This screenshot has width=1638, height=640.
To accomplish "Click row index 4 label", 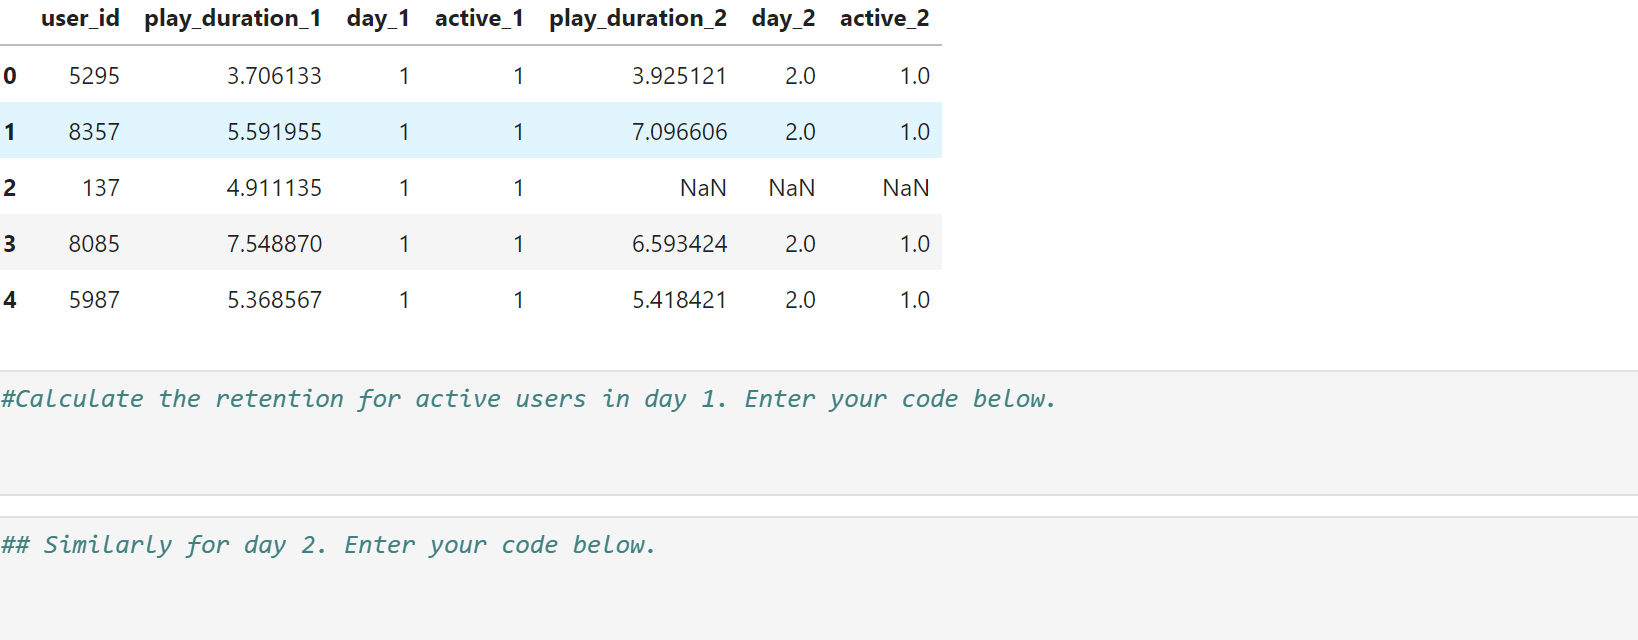I will click(10, 300).
